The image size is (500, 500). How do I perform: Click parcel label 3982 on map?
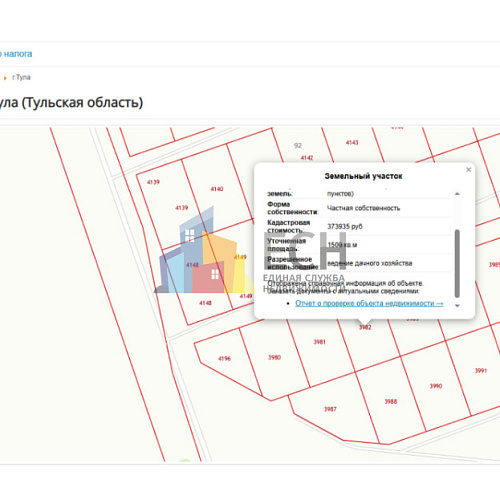click(x=365, y=327)
